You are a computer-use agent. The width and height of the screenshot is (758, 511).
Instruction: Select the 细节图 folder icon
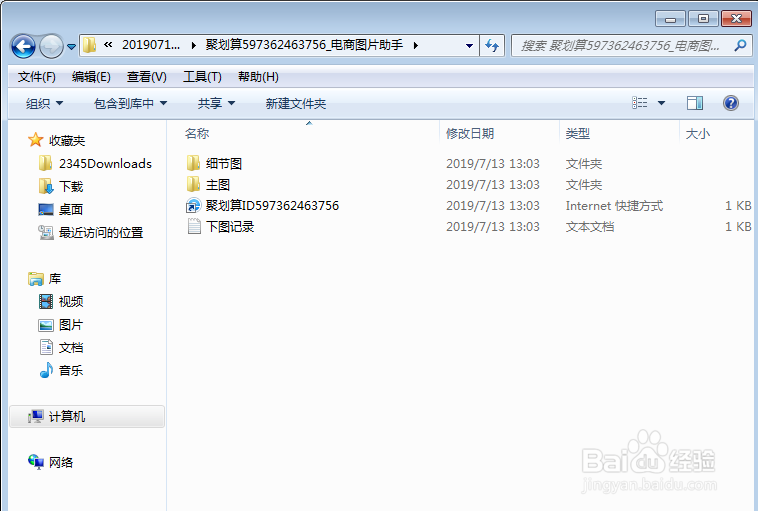point(193,163)
